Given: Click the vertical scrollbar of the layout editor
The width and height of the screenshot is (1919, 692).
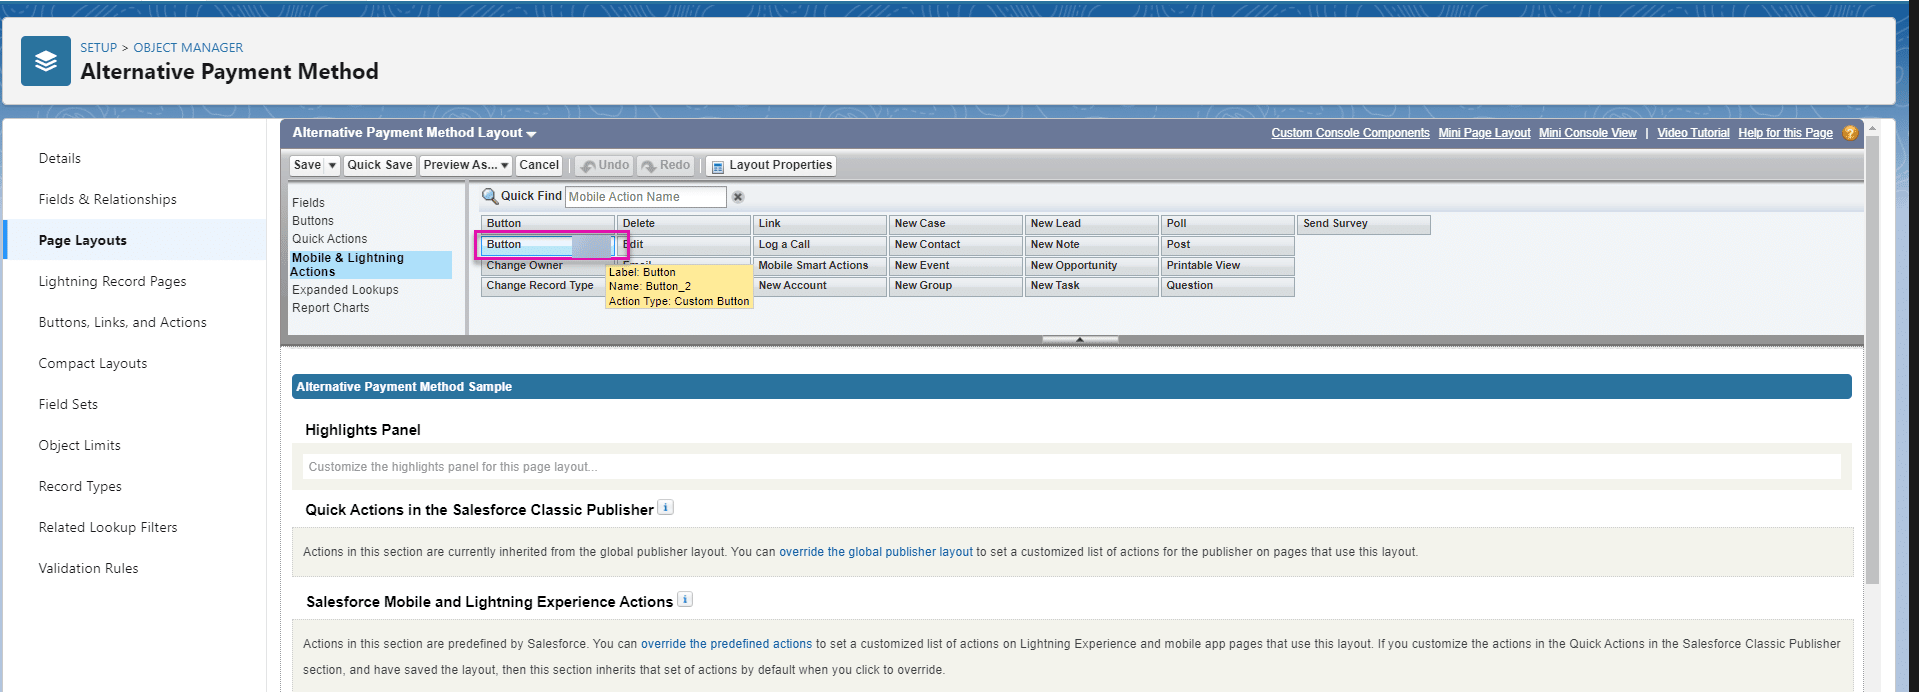Looking at the screenshot, I should tap(1872, 360).
